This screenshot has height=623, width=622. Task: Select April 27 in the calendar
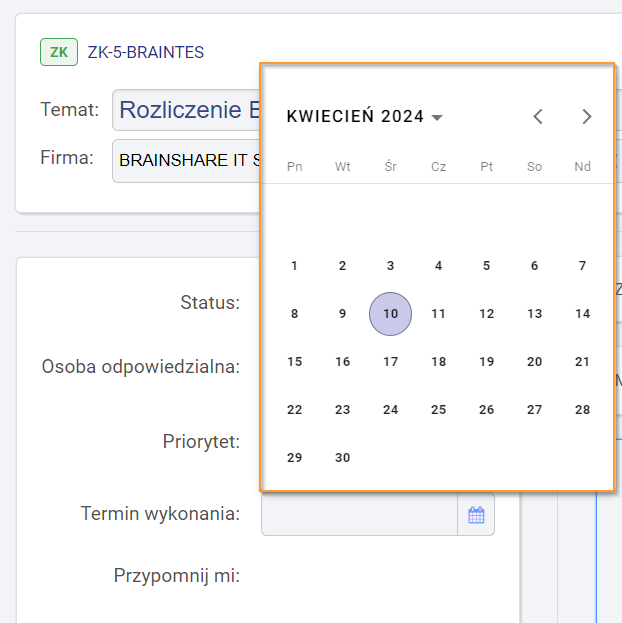click(535, 410)
